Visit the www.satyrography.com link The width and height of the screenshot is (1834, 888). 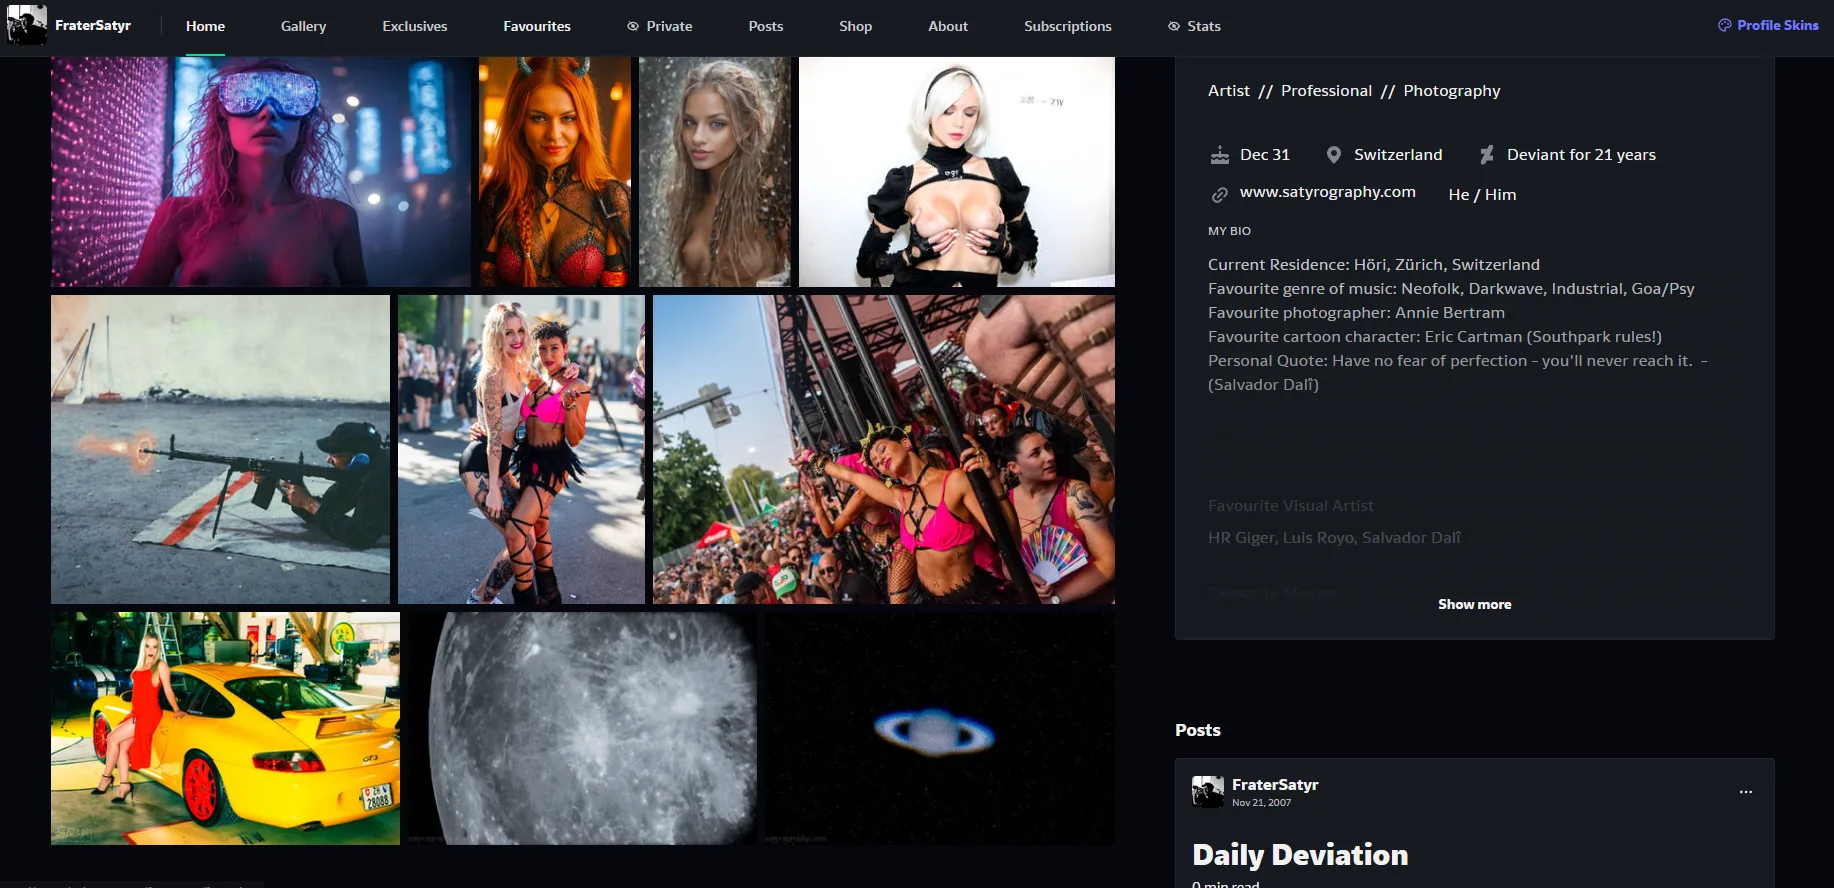pyautogui.click(x=1327, y=192)
